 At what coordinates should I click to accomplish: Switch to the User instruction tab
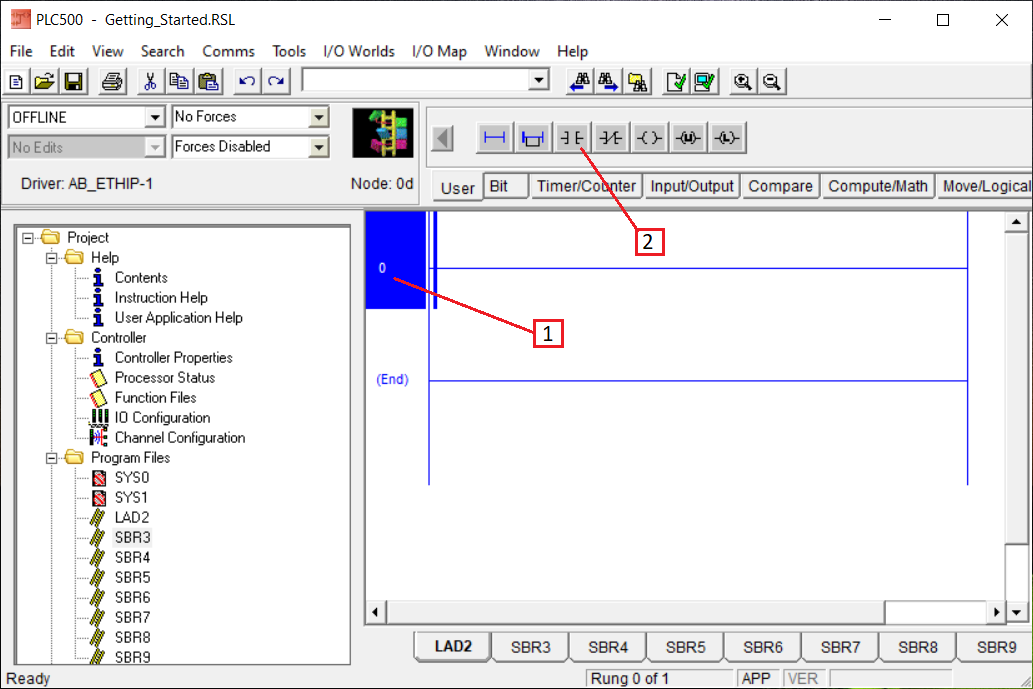[x=457, y=187]
